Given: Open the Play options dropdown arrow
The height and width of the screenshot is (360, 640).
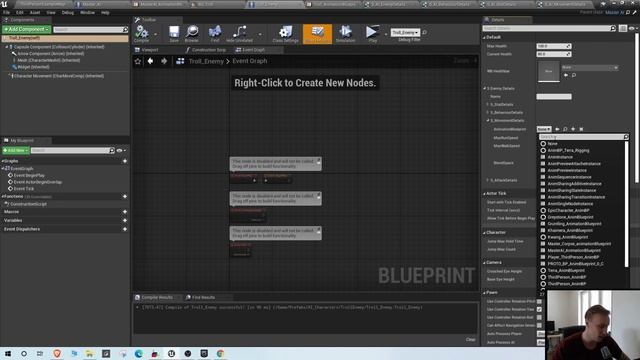Looking at the screenshot, I should (385, 34).
